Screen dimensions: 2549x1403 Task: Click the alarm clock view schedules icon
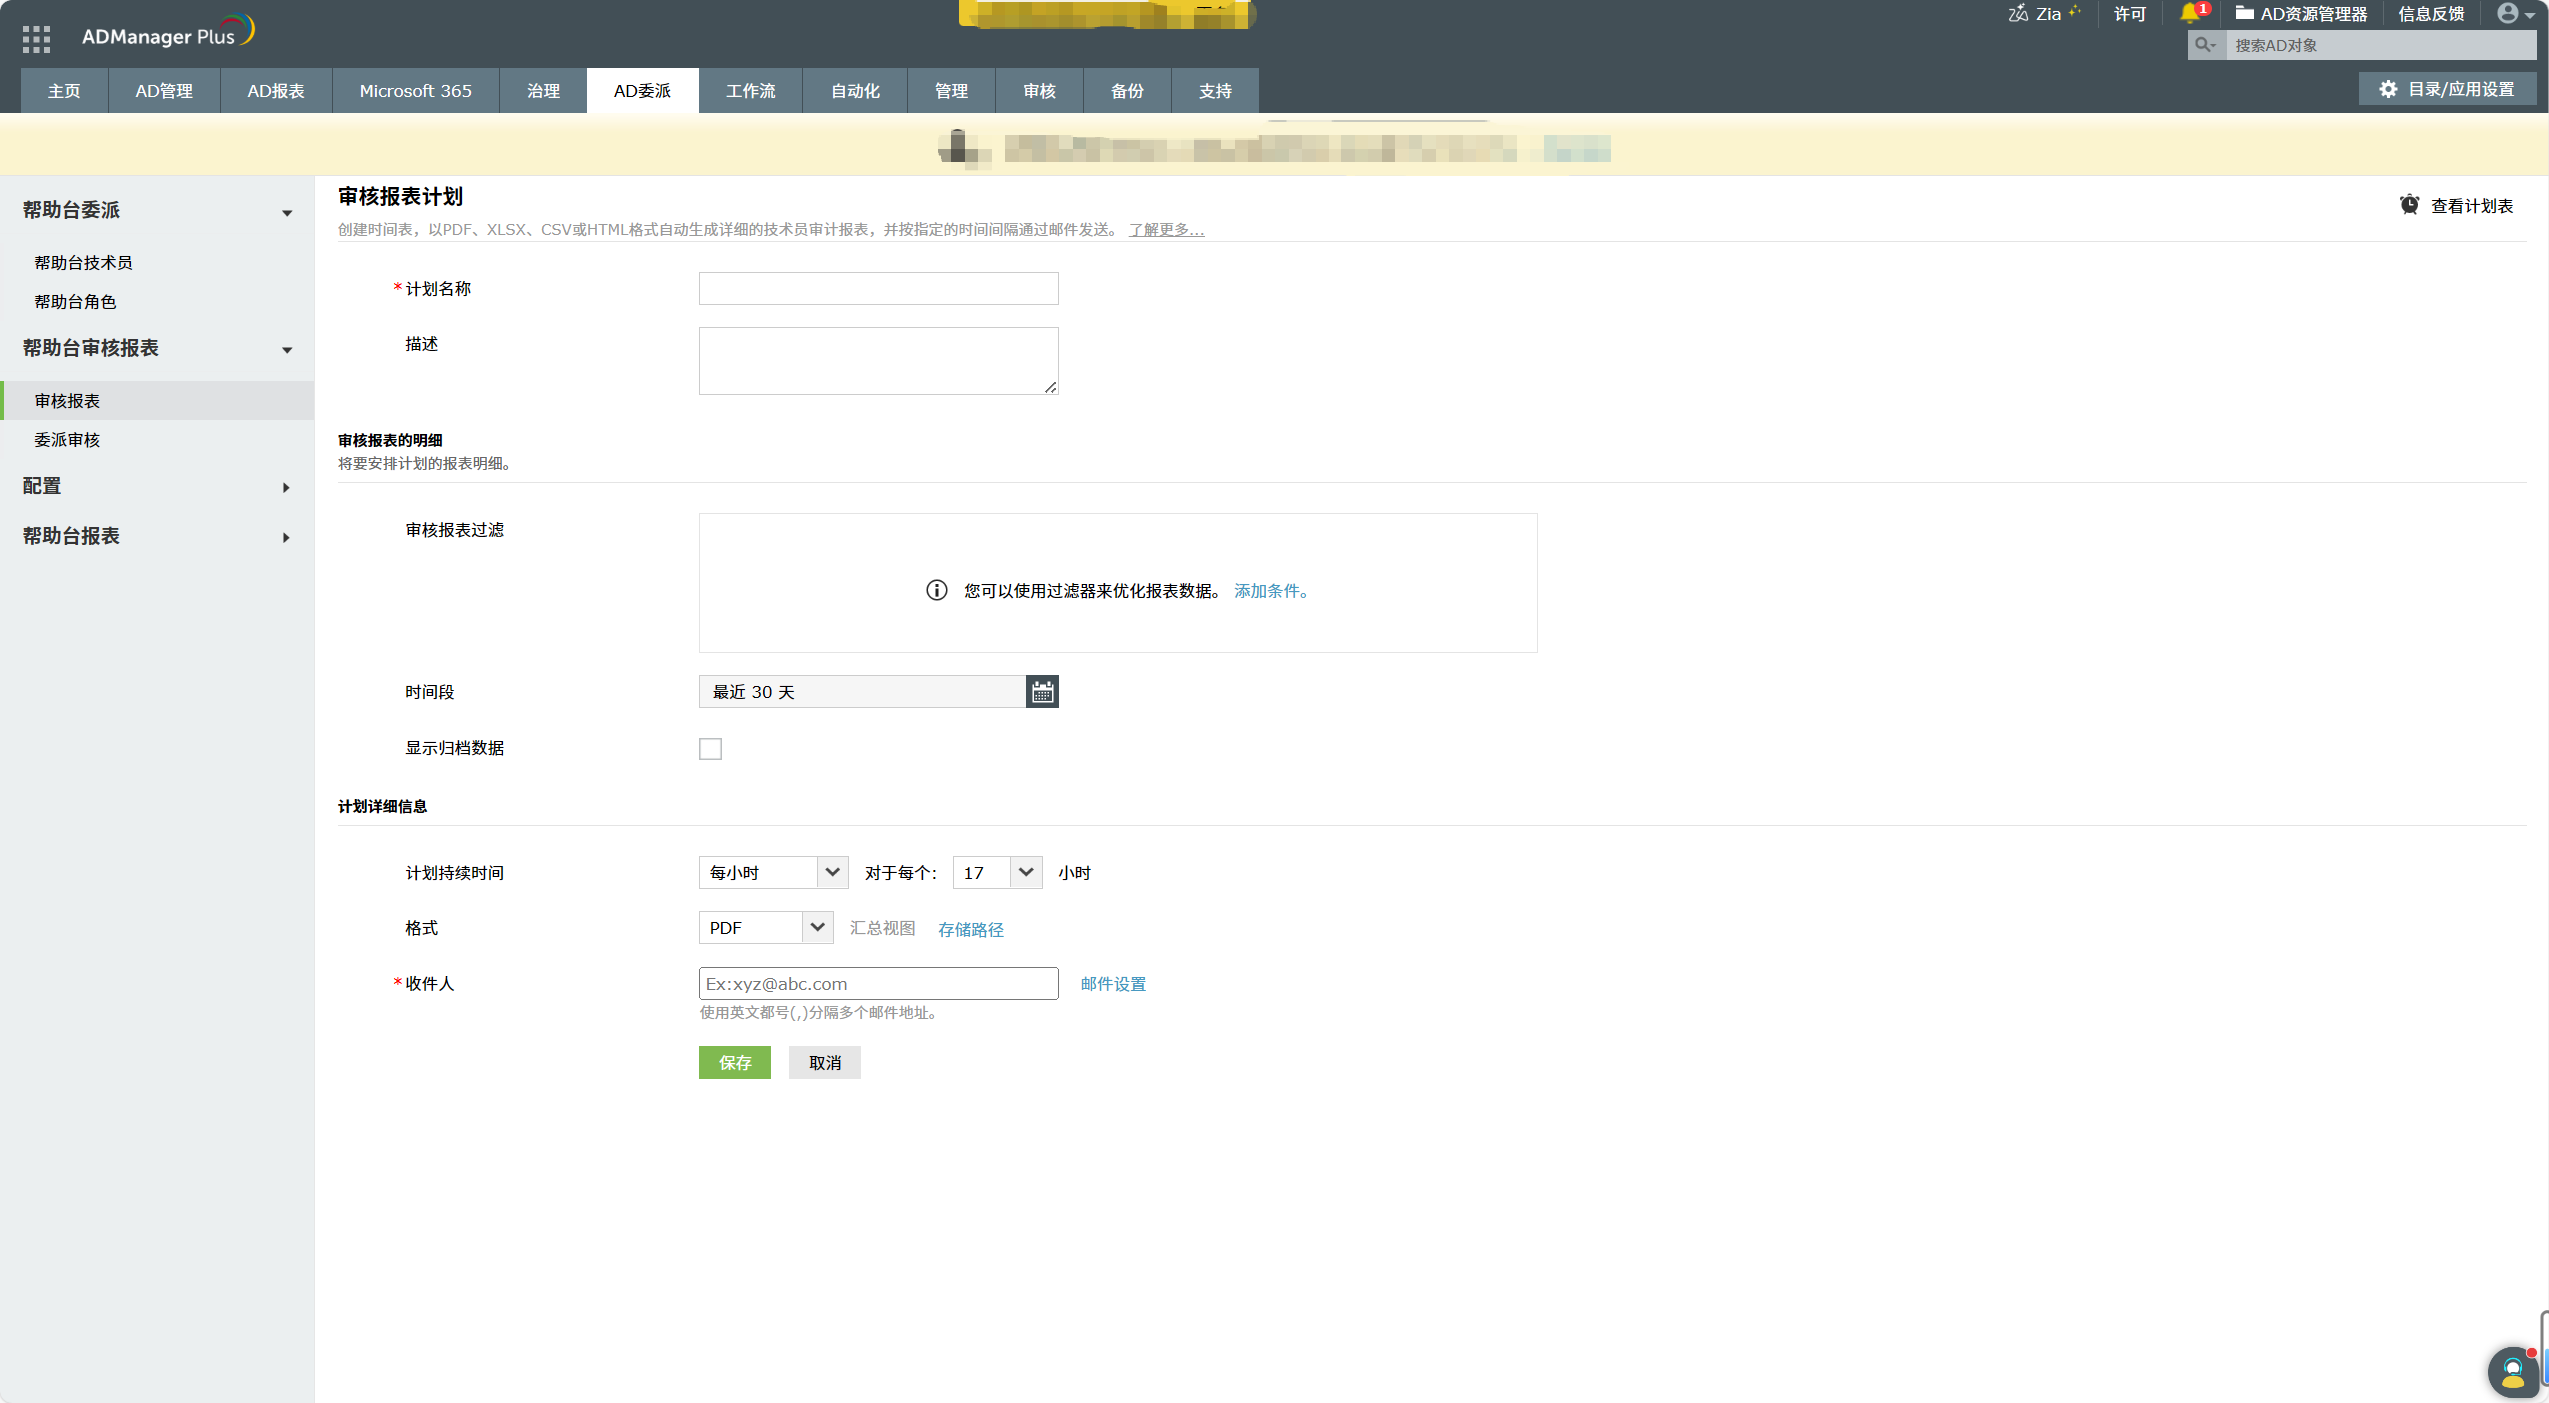pyautogui.click(x=2409, y=205)
